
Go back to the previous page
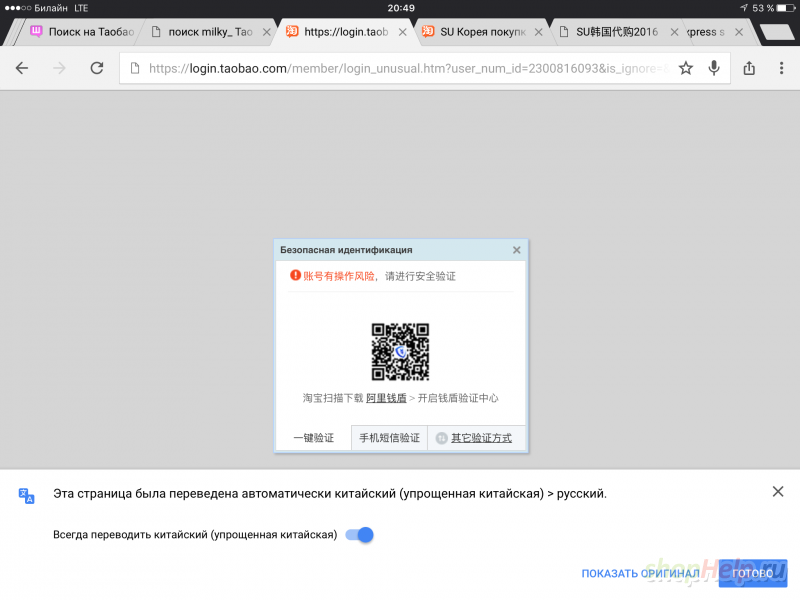click(x=22, y=68)
